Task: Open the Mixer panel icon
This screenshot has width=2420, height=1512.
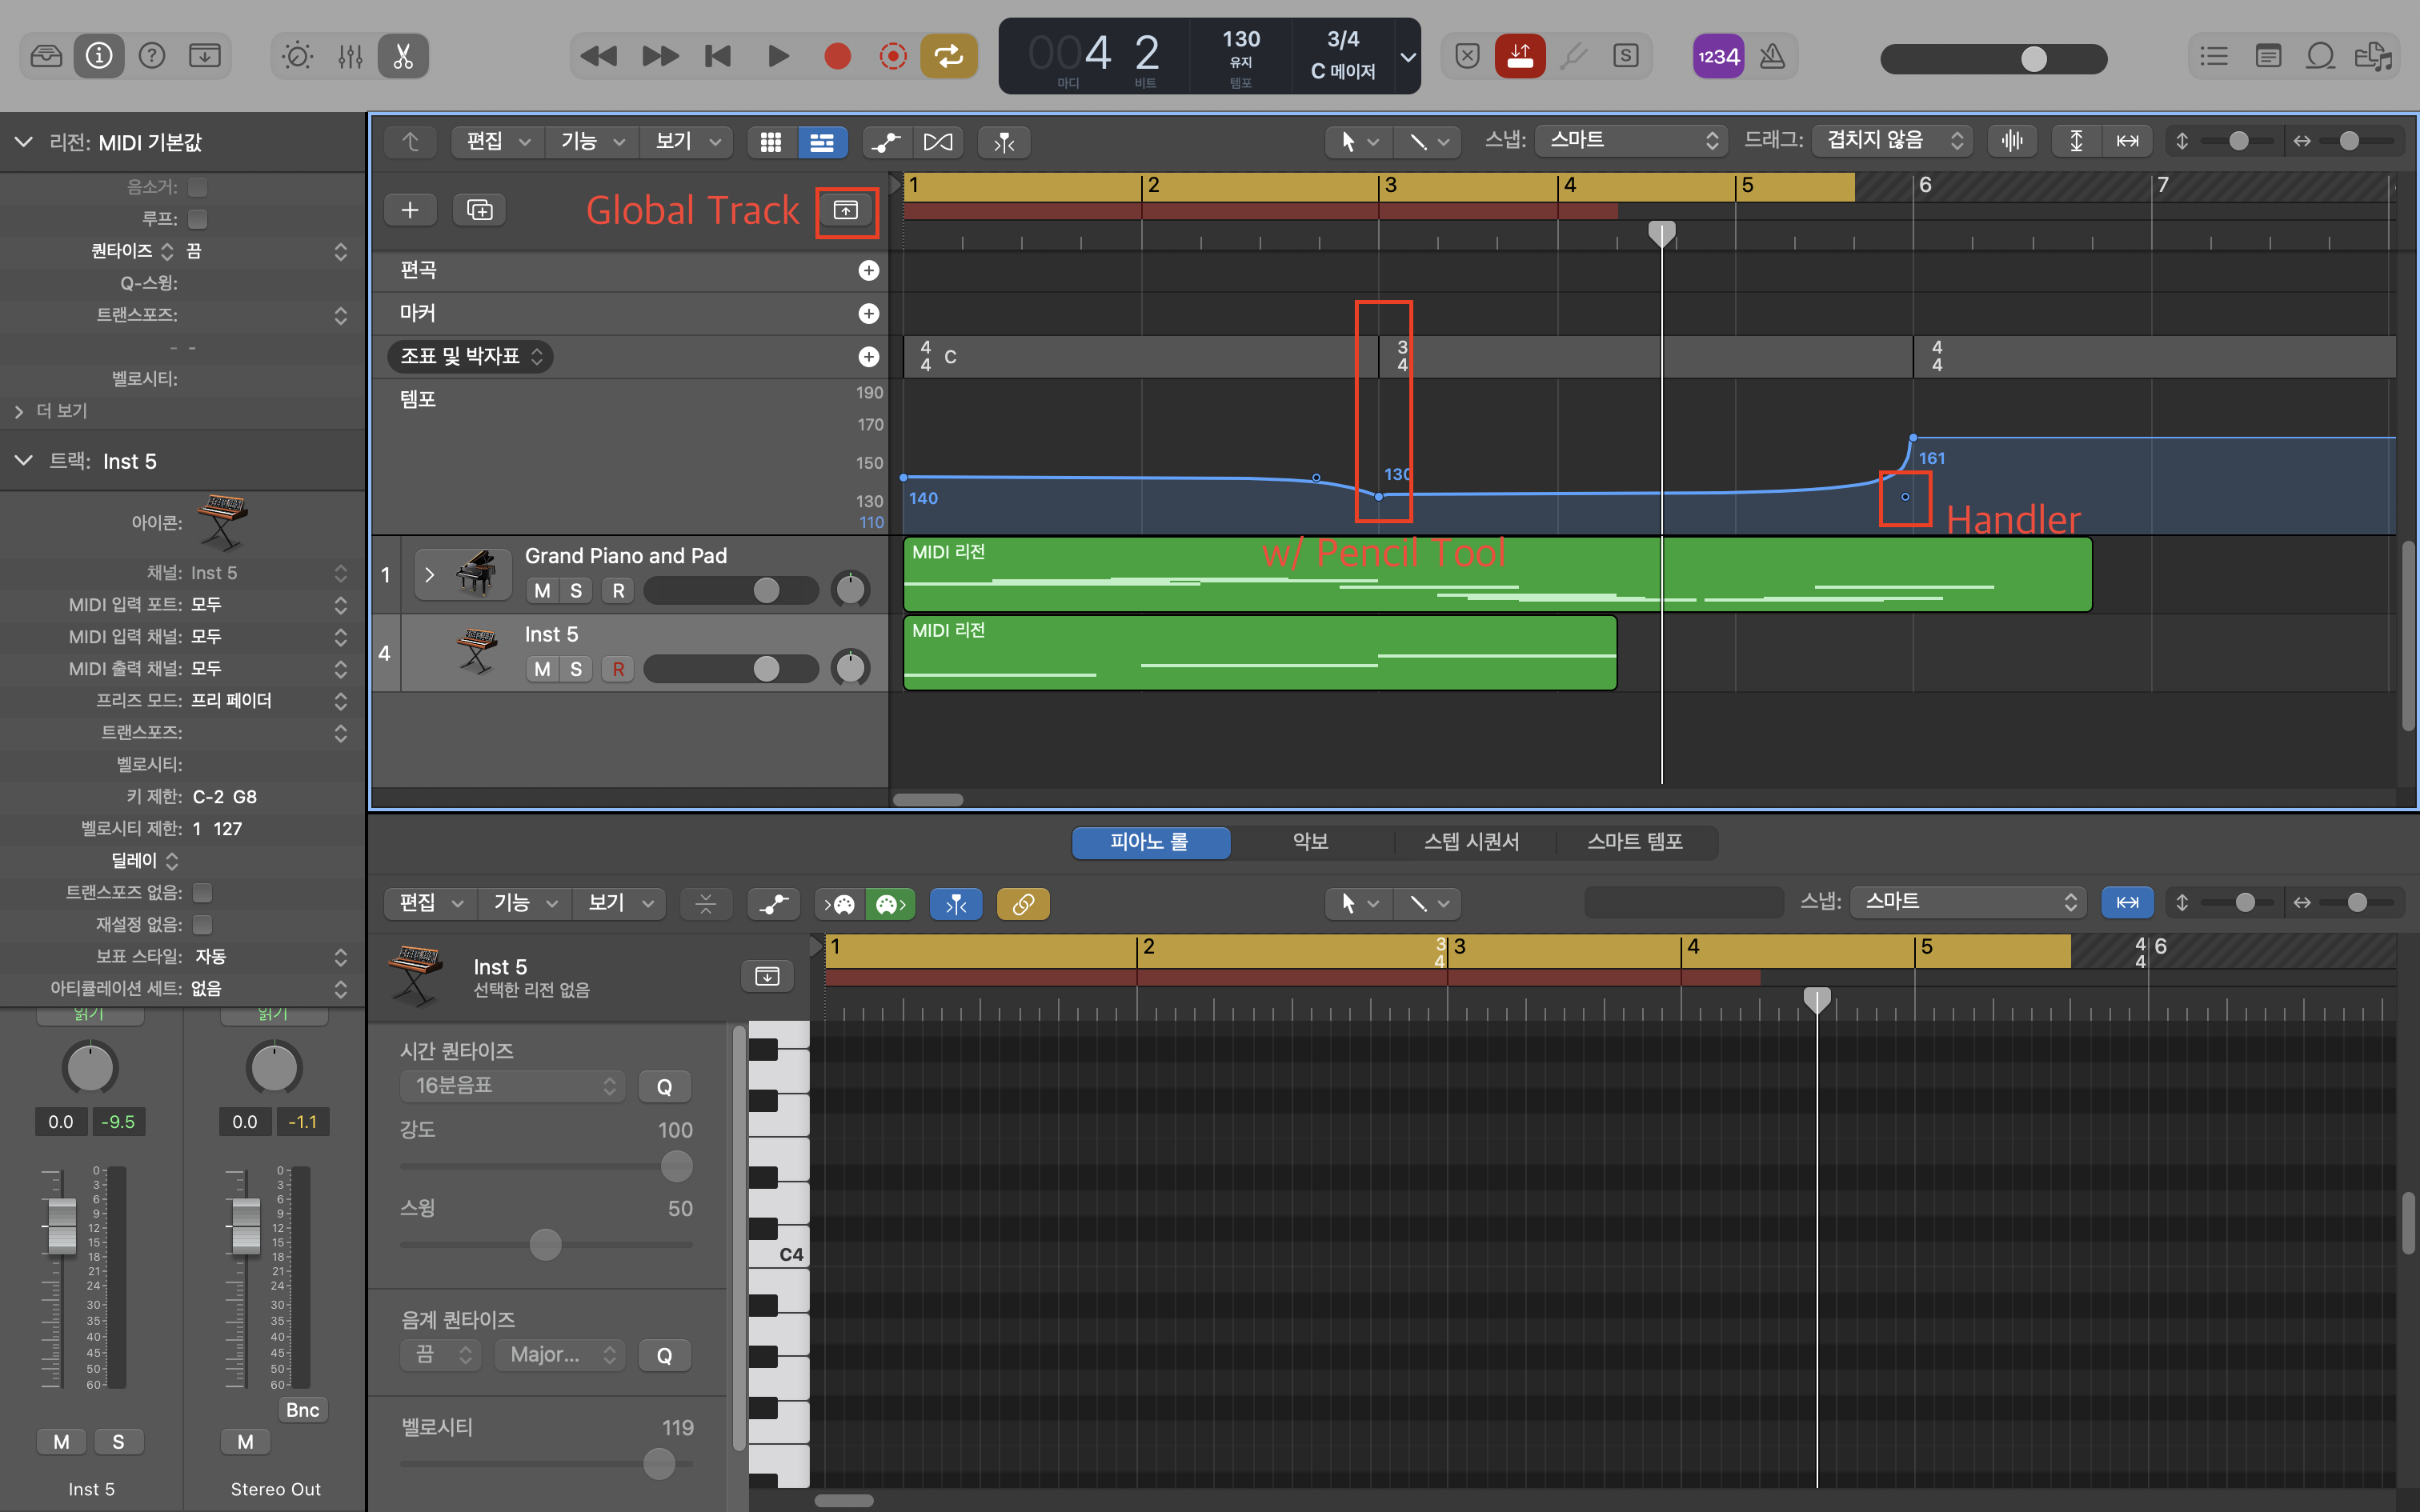Action: [x=350, y=56]
